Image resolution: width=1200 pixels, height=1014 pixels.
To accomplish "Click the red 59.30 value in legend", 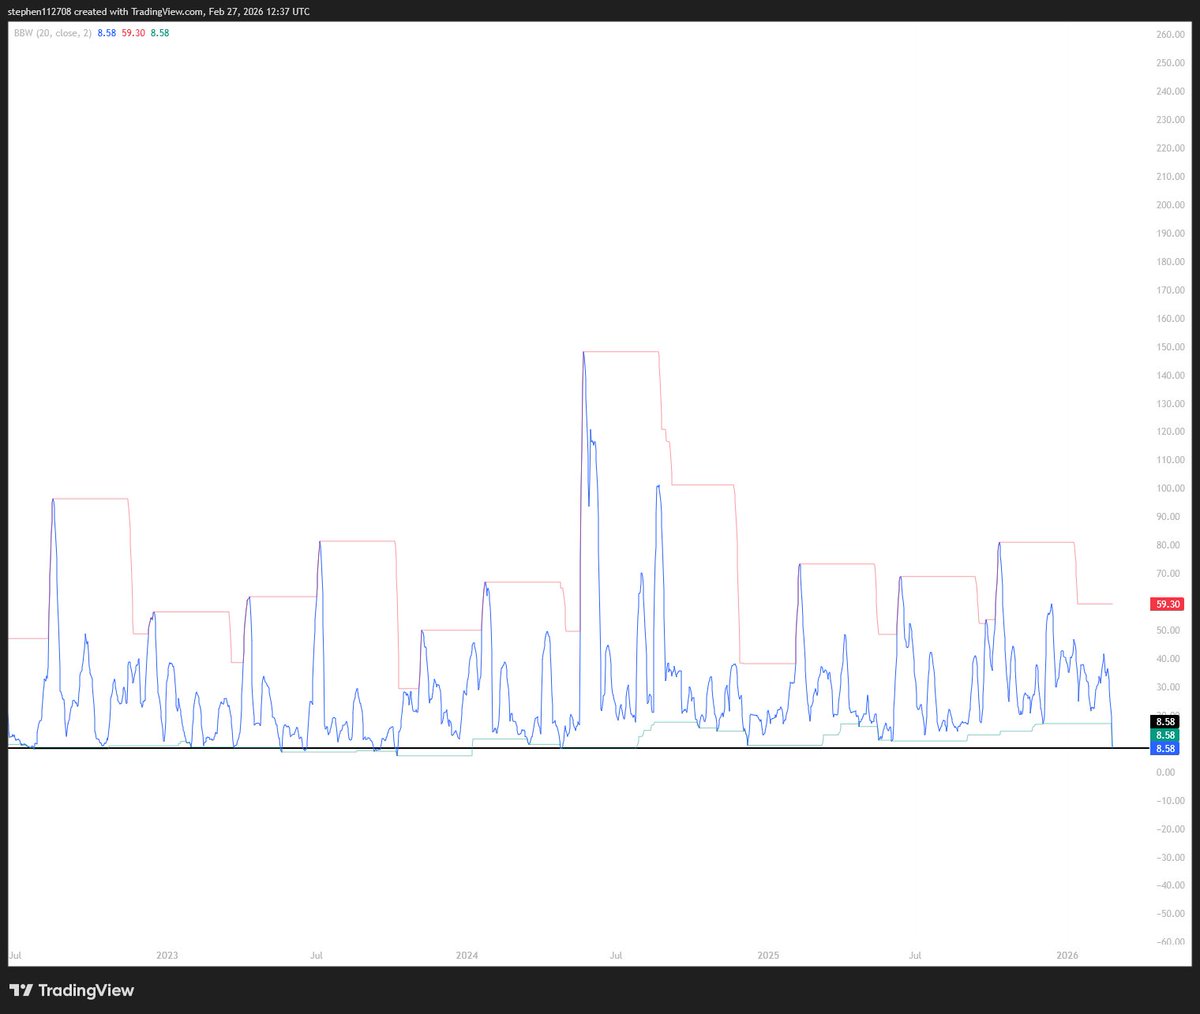I will (134, 33).
